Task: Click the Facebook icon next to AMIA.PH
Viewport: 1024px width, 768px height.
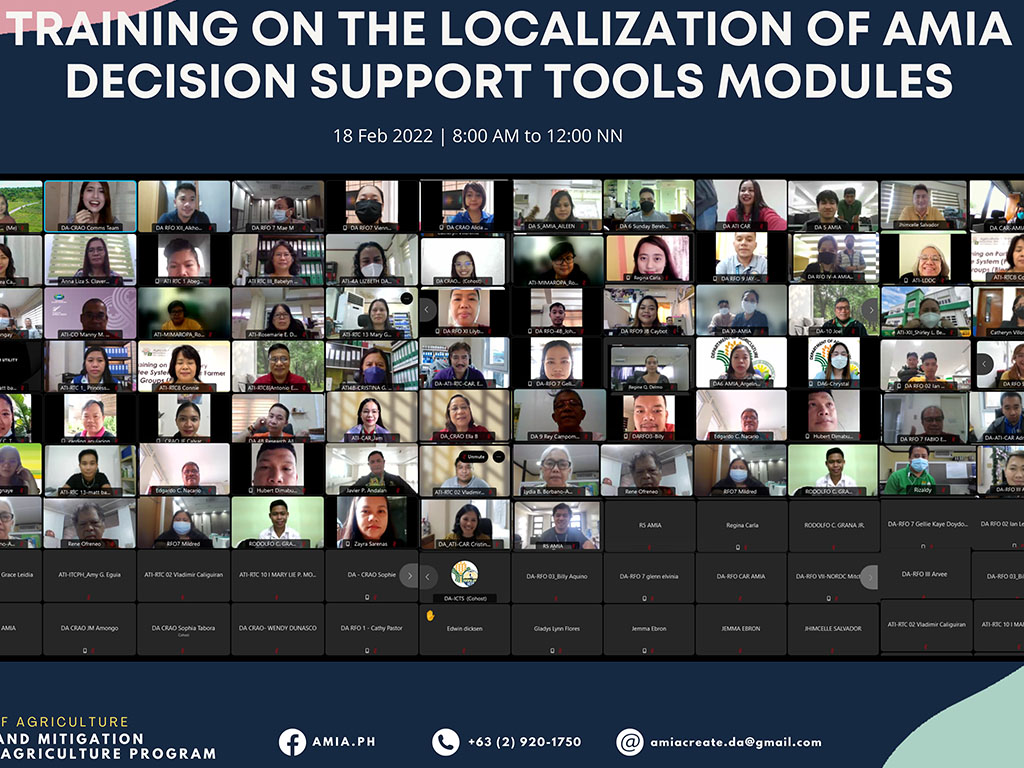Action: click(x=292, y=742)
